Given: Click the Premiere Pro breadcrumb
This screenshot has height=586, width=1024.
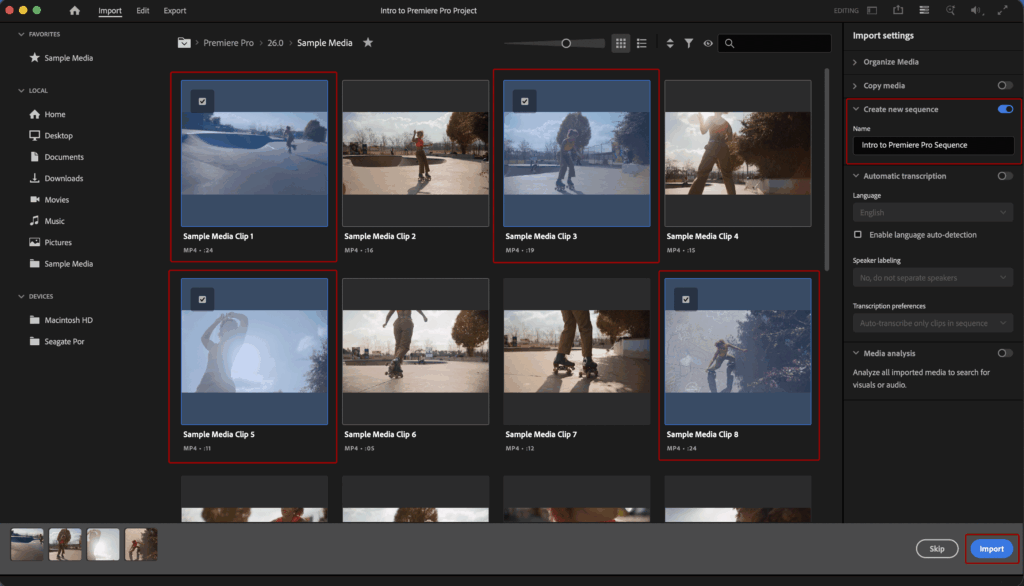Looking at the screenshot, I should click(x=228, y=42).
